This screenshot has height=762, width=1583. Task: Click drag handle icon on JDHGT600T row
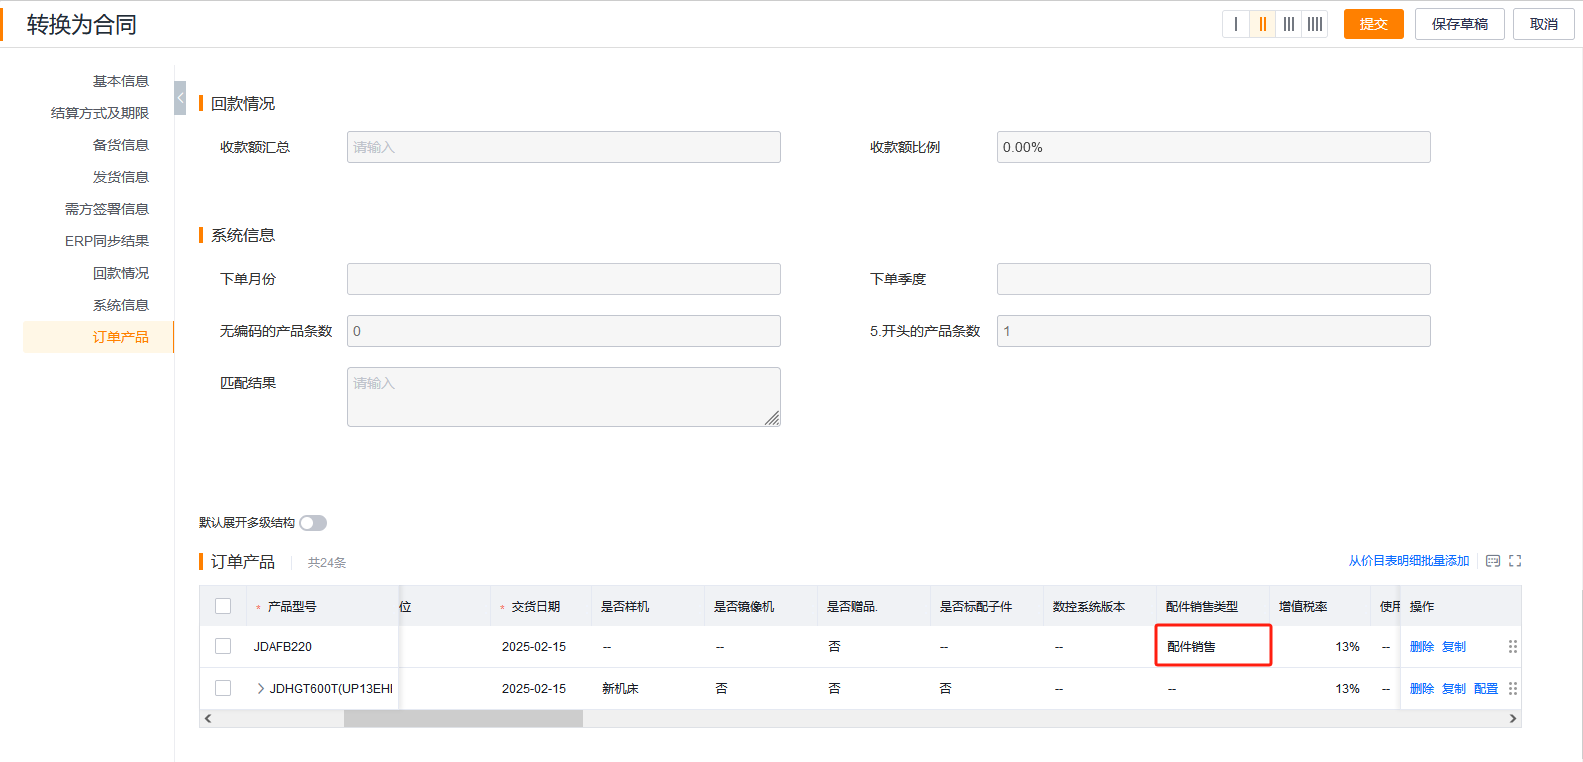[1513, 689]
